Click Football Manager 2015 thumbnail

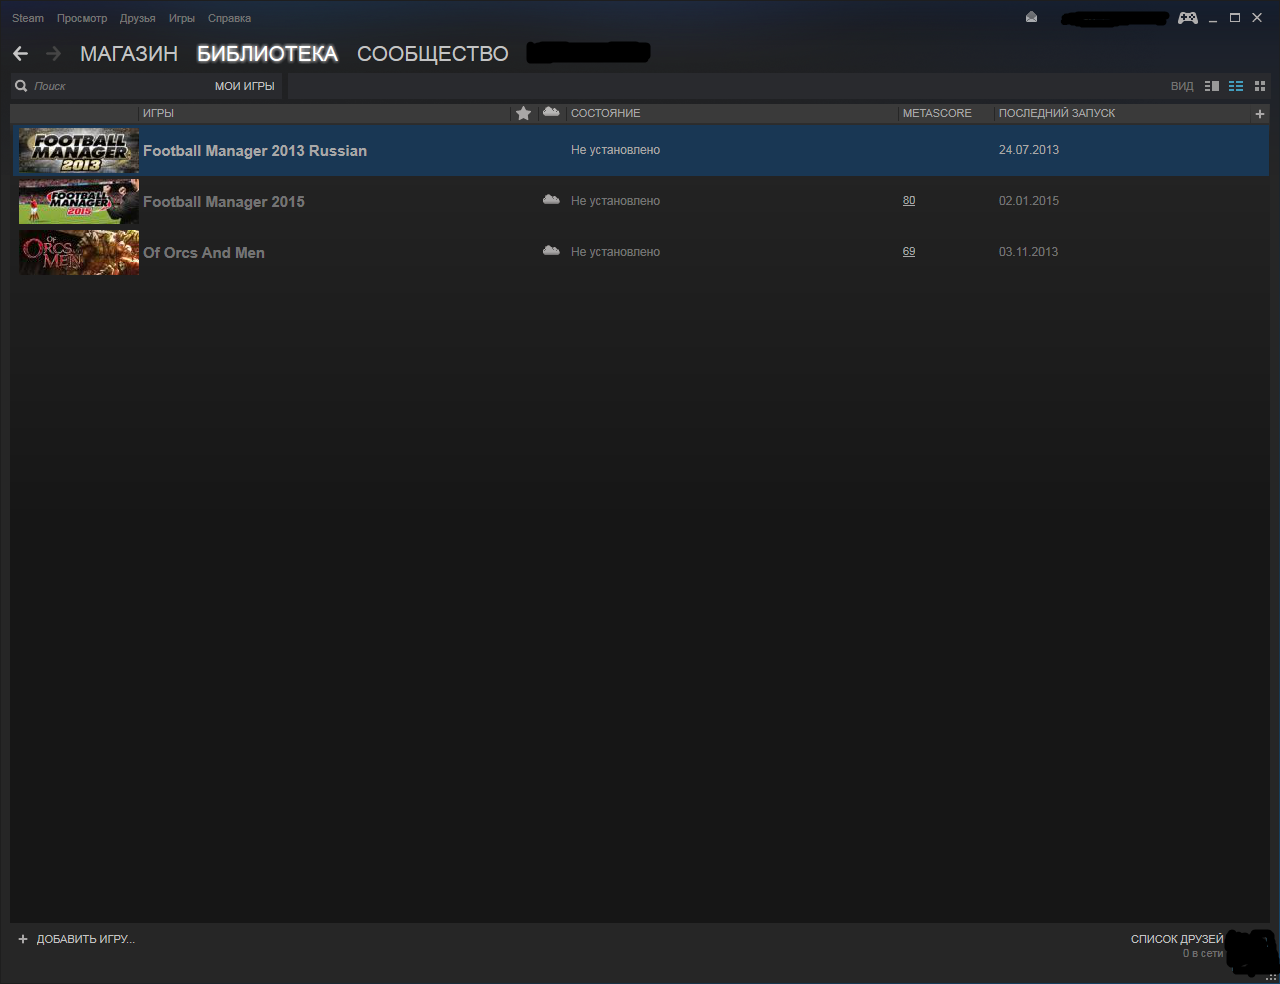click(x=79, y=201)
